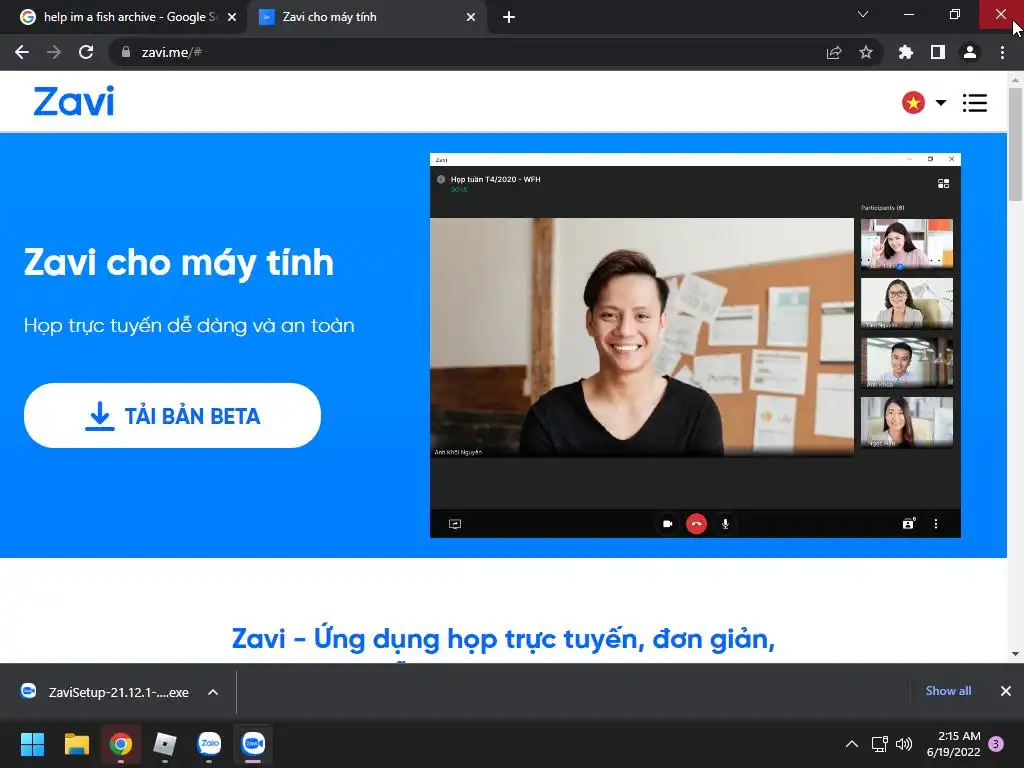
Task: Go back to the previous page
Action: pyautogui.click(x=22, y=52)
